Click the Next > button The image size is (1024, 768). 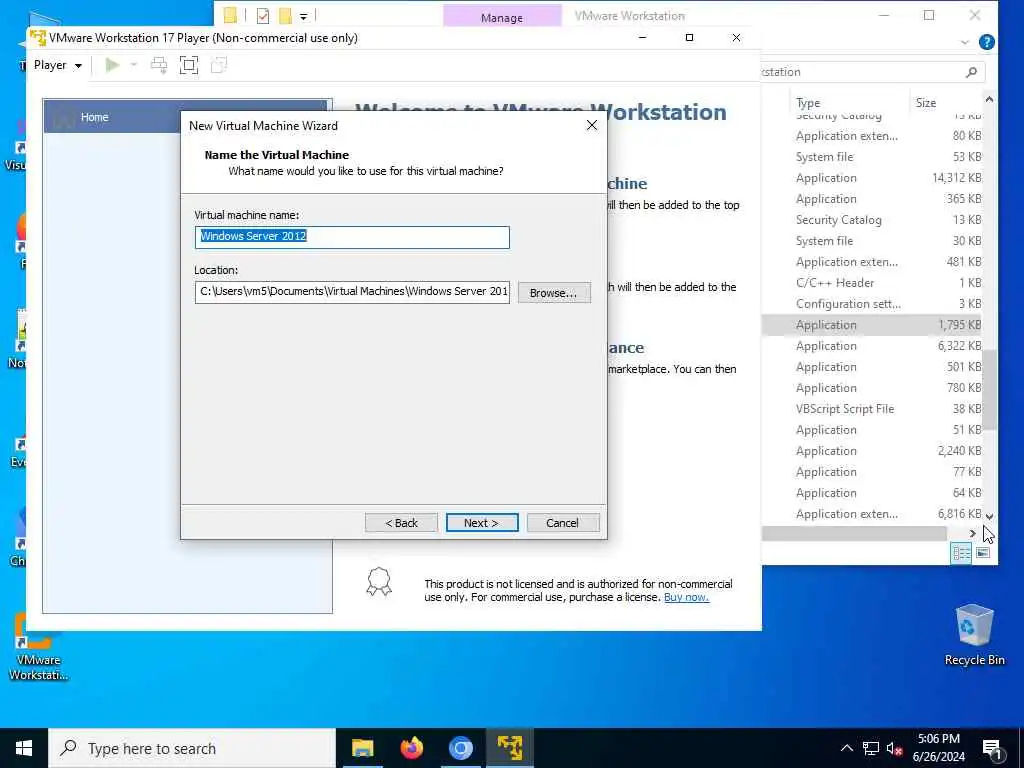(x=482, y=522)
